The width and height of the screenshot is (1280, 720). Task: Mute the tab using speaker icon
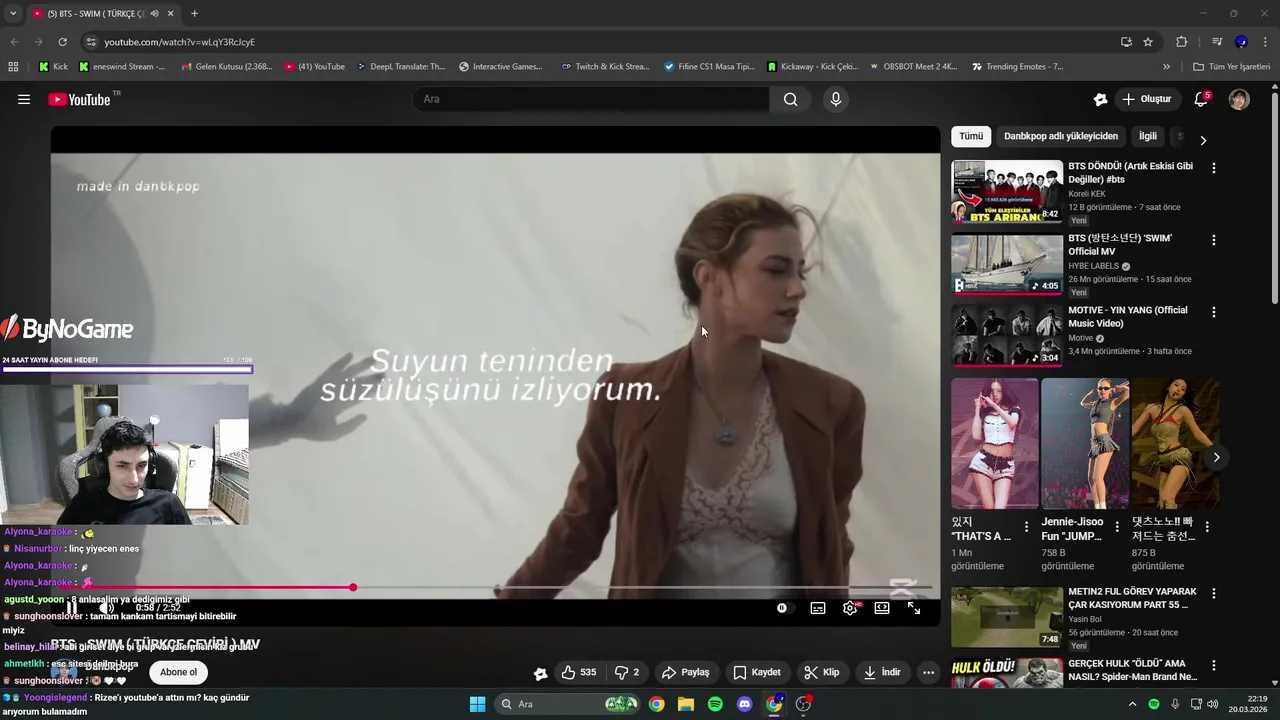[x=154, y=14]
